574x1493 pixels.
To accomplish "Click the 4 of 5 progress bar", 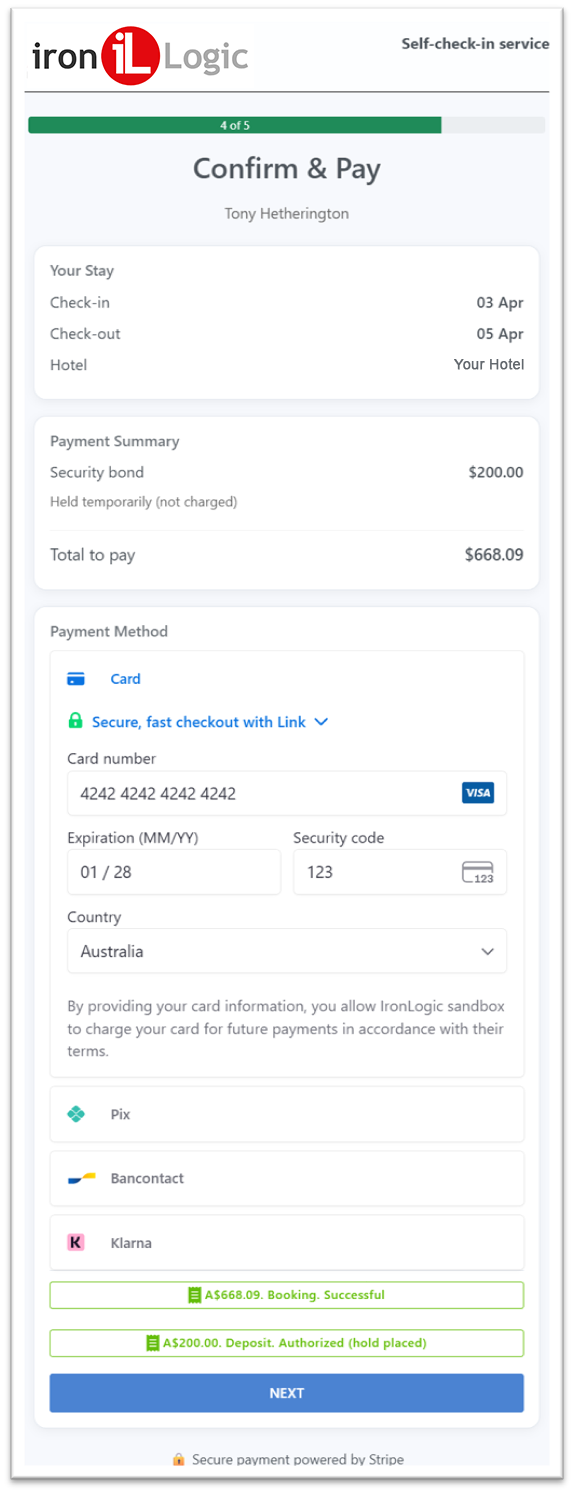I will (287, 125).
